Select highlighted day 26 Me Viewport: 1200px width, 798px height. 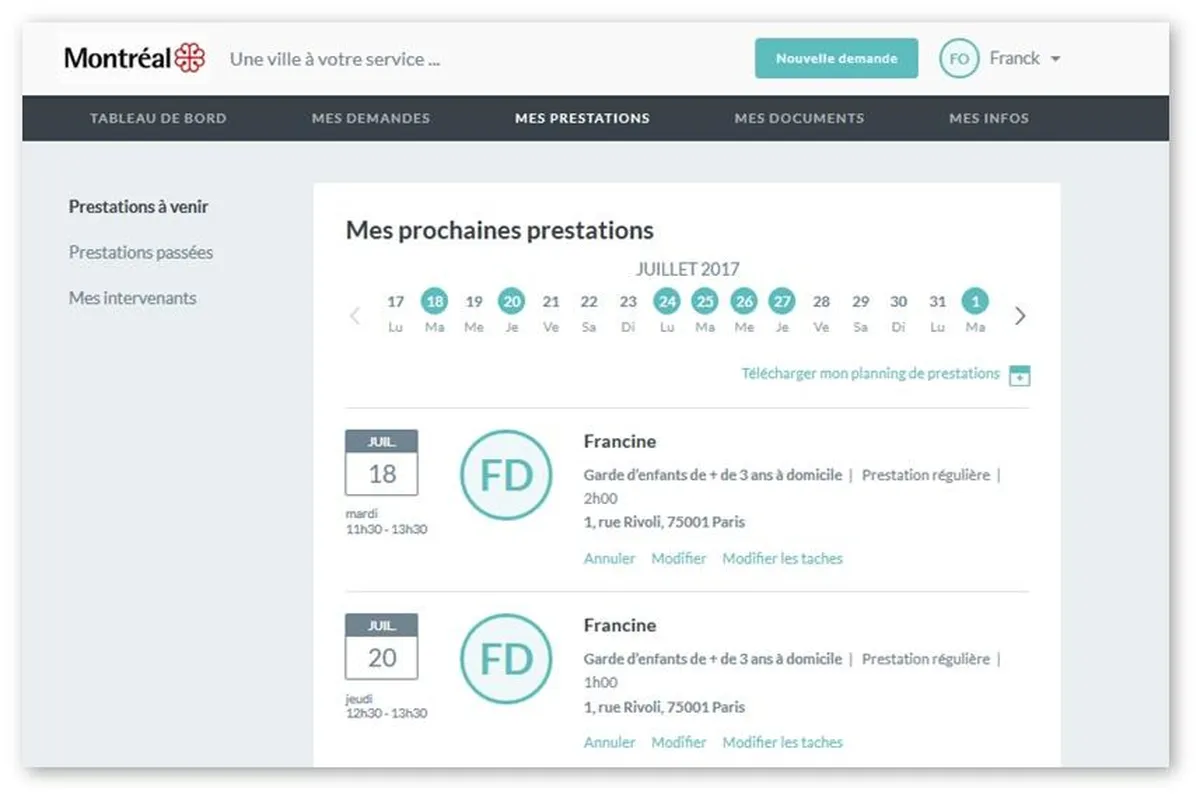[744, 312]
